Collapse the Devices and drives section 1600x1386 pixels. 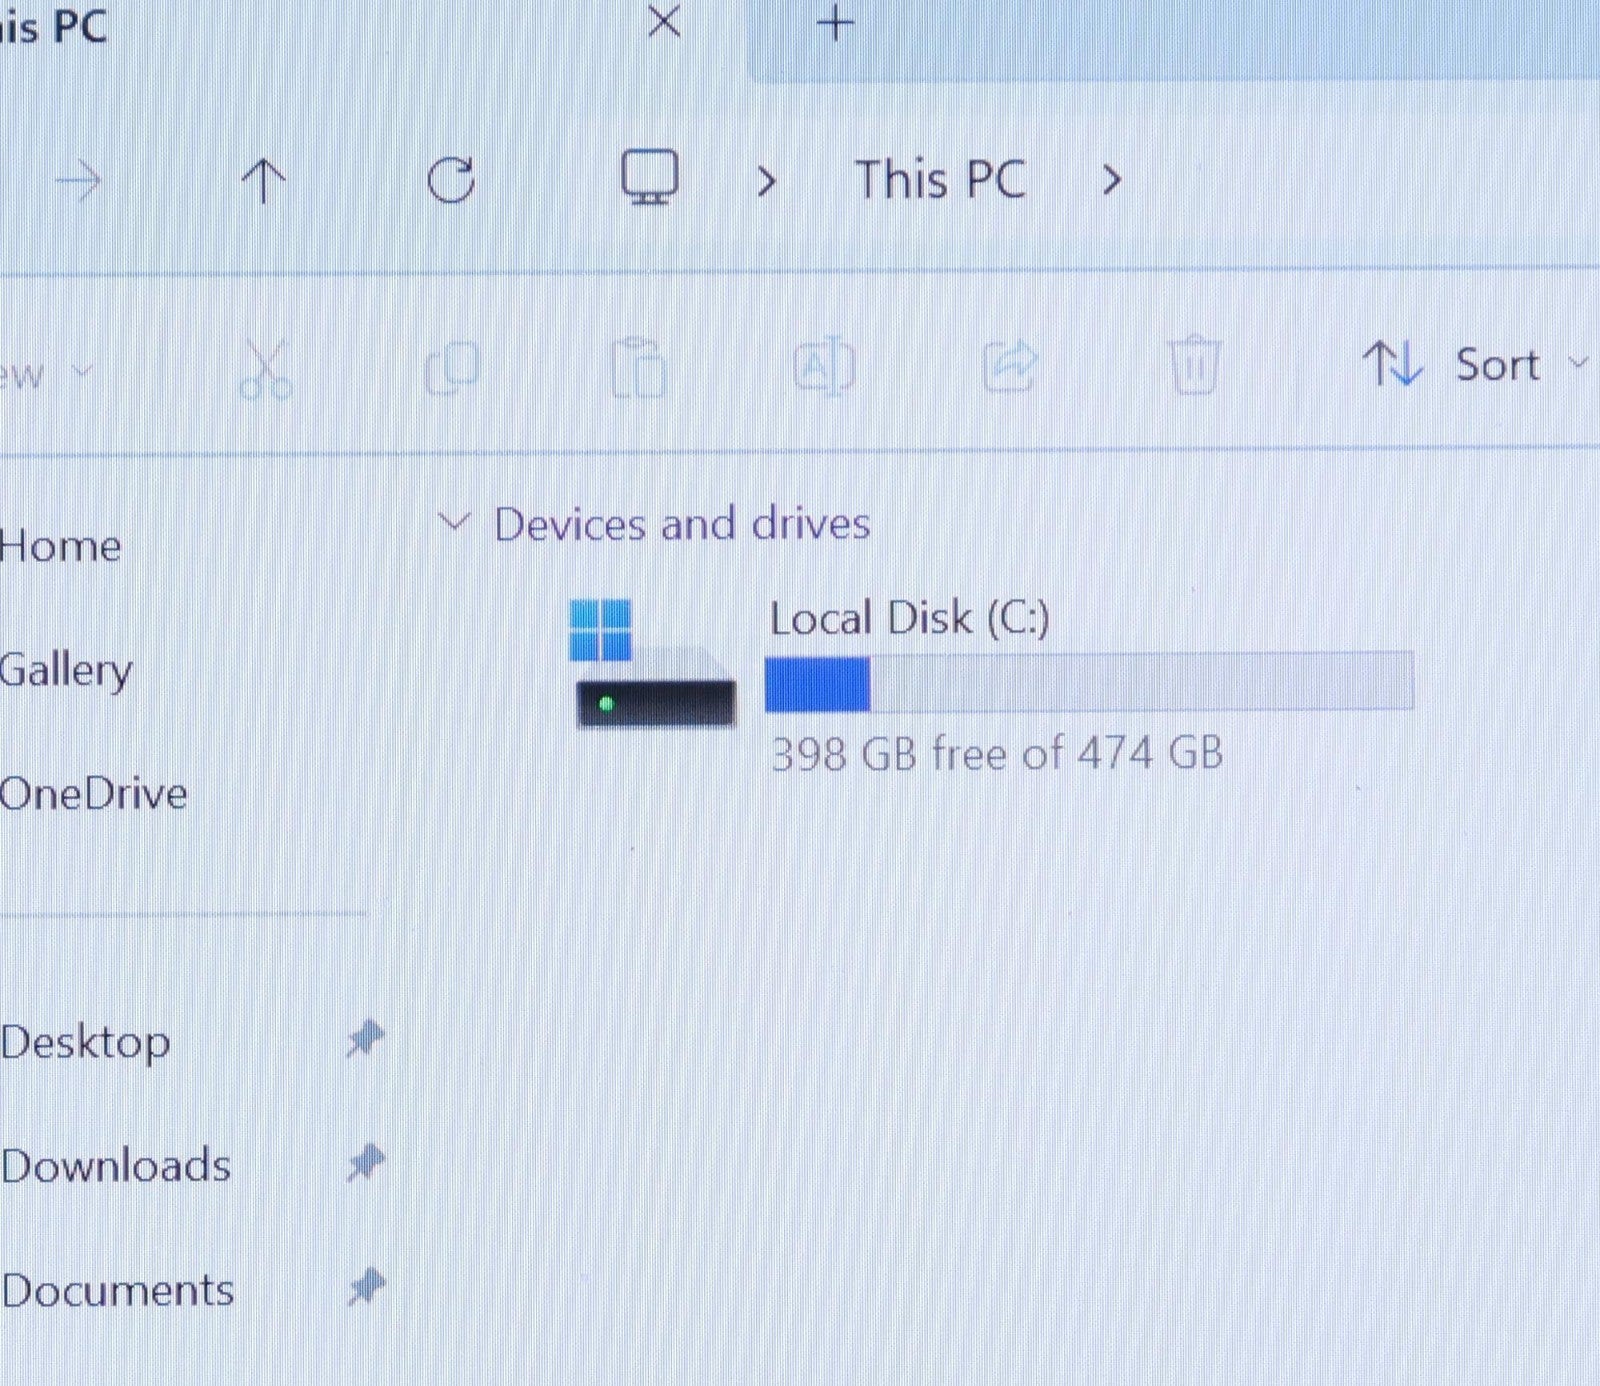(454, 522)
